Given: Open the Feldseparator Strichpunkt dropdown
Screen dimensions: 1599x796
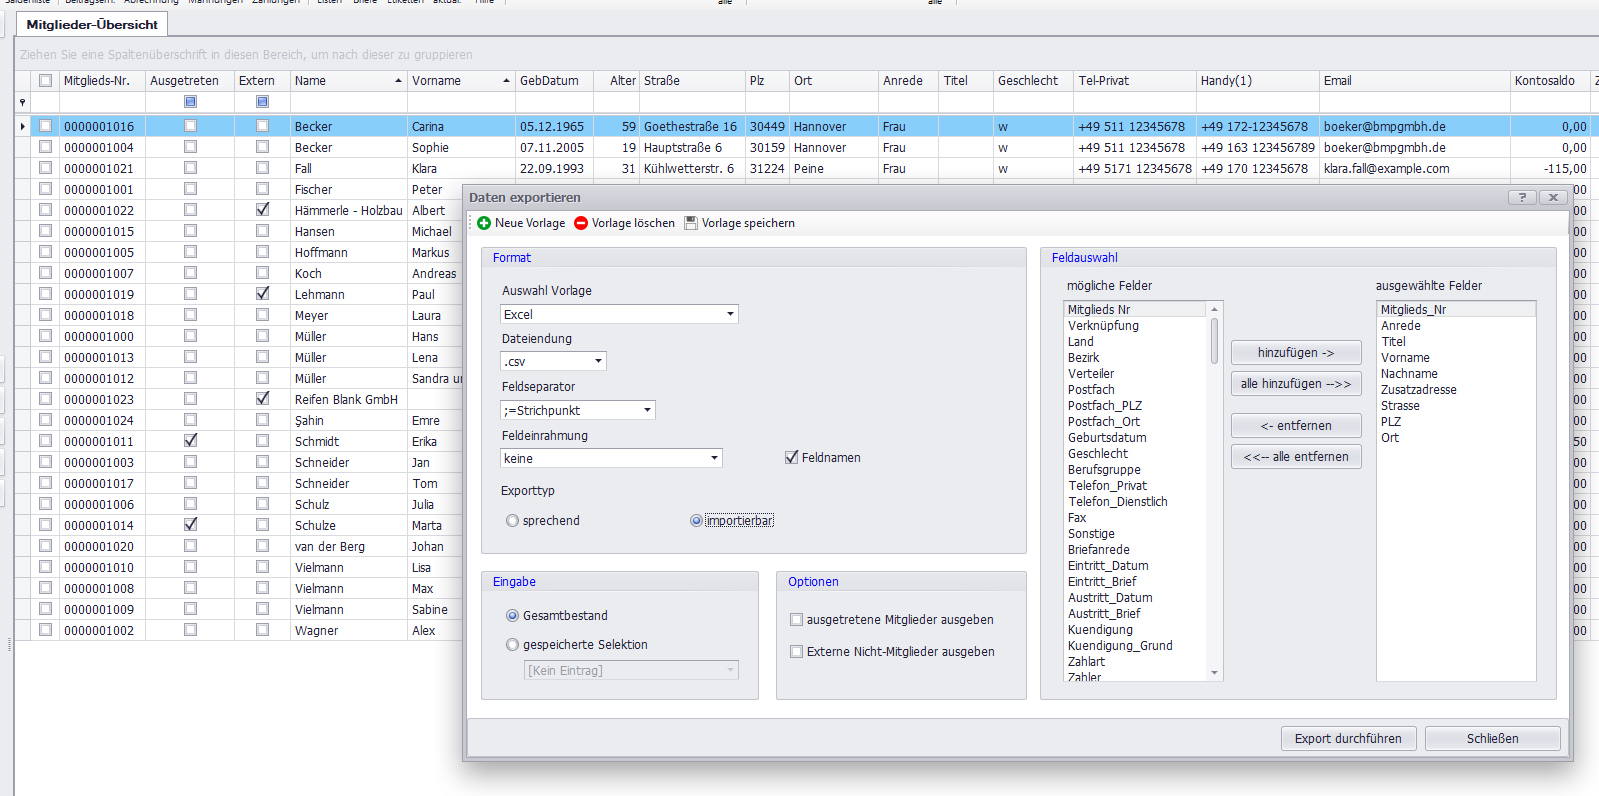Looking at the screenshot, I should click(x=647, y=410).
